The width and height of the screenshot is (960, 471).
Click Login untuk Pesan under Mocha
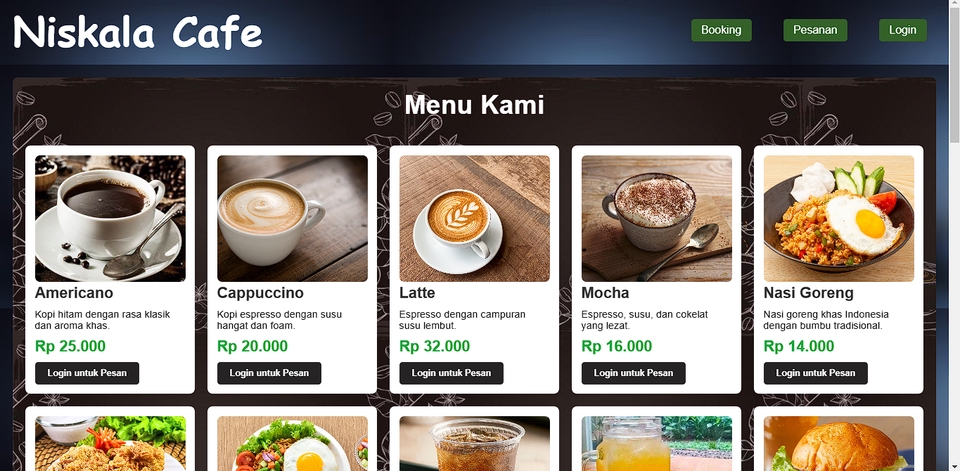[x=633, y=373]
